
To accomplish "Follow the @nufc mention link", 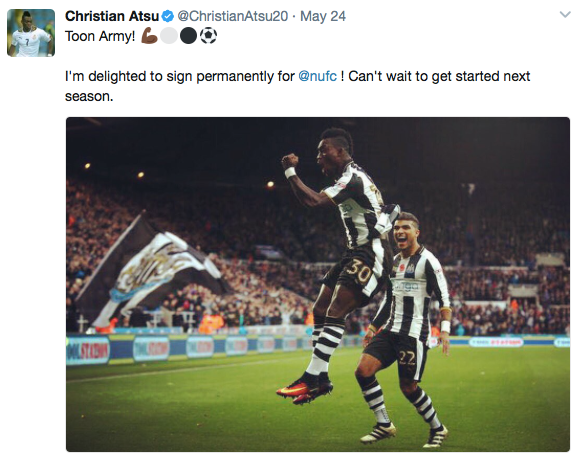I will (317, 76).
